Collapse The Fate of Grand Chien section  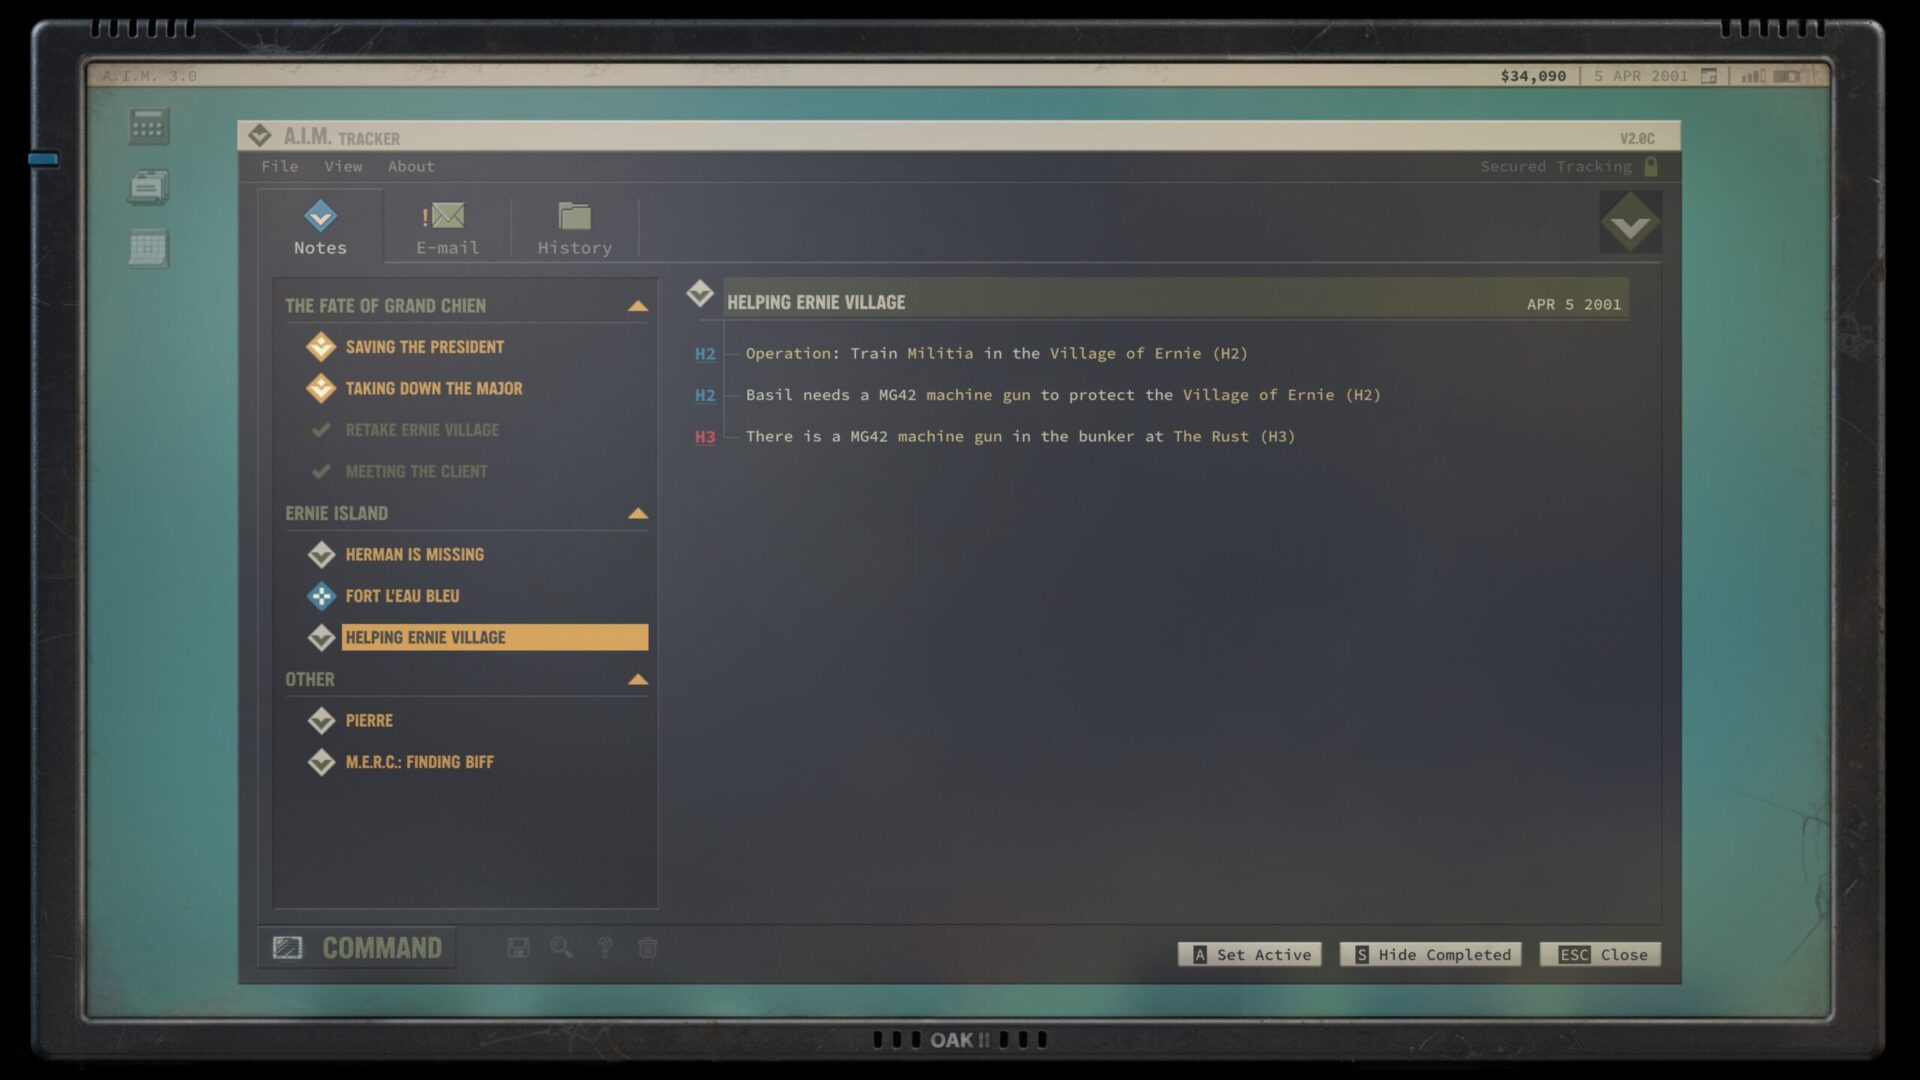coord(637,306)
